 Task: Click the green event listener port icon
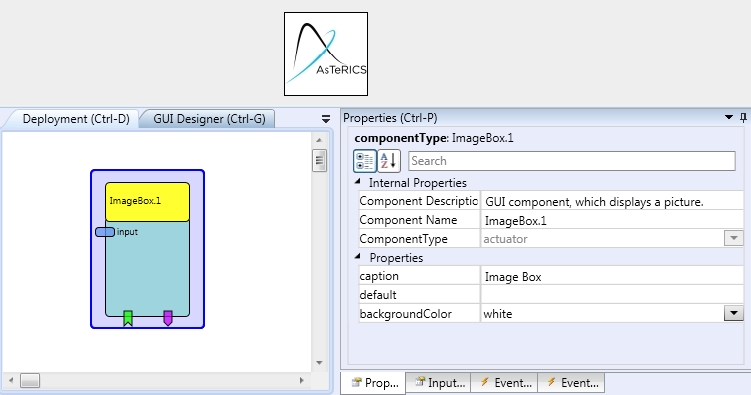(128, 318)
